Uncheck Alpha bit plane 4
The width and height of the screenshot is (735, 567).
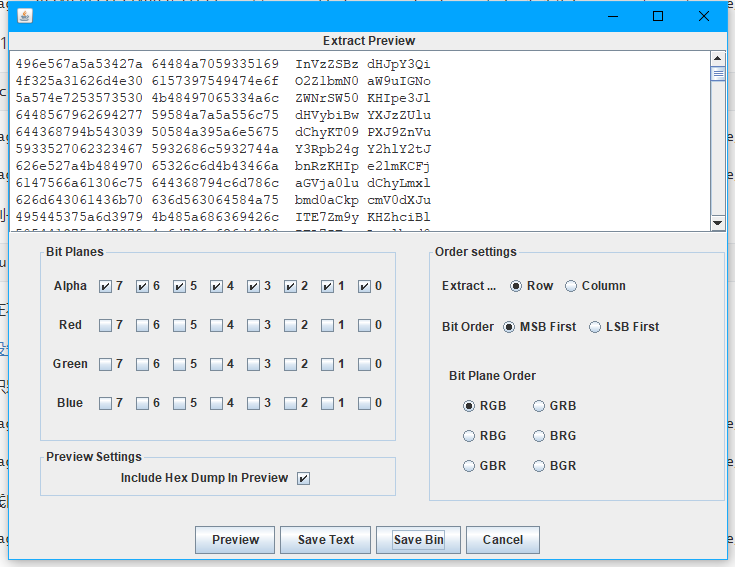tap(217, 286)
